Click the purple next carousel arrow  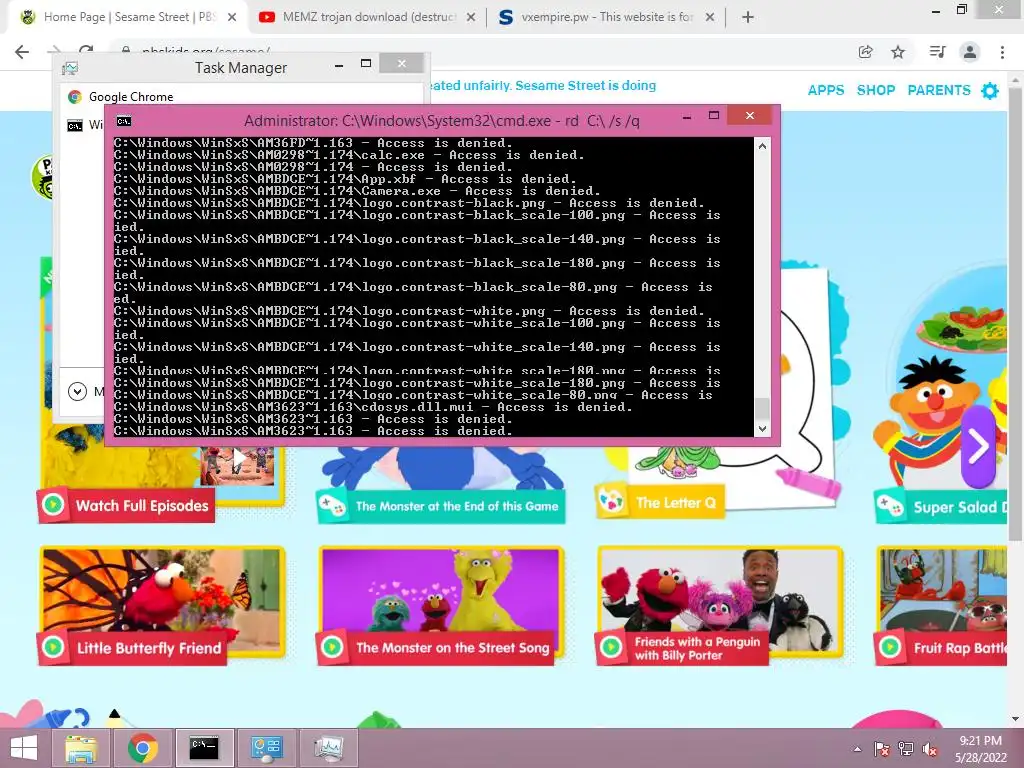pos(978,447)
